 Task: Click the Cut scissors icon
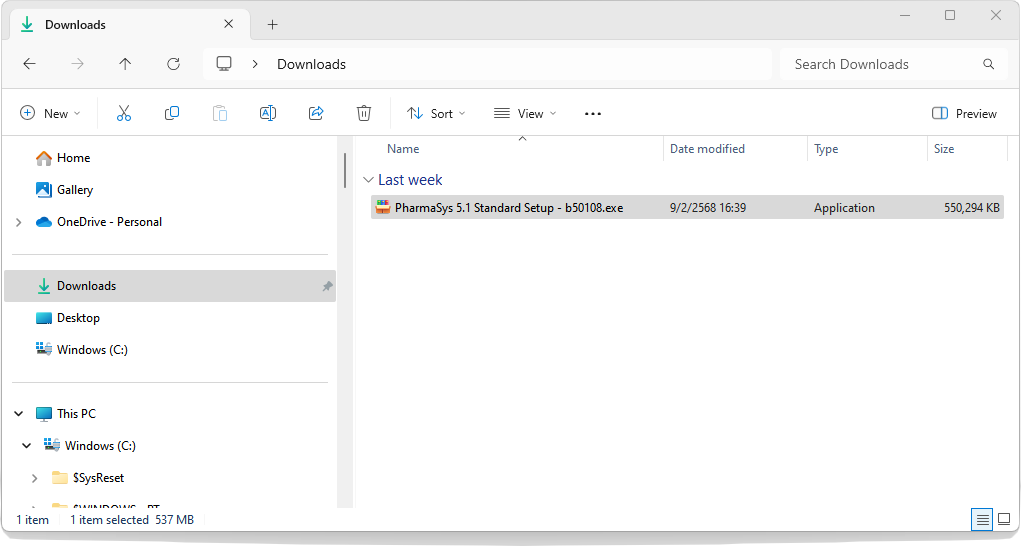[124, 113]
